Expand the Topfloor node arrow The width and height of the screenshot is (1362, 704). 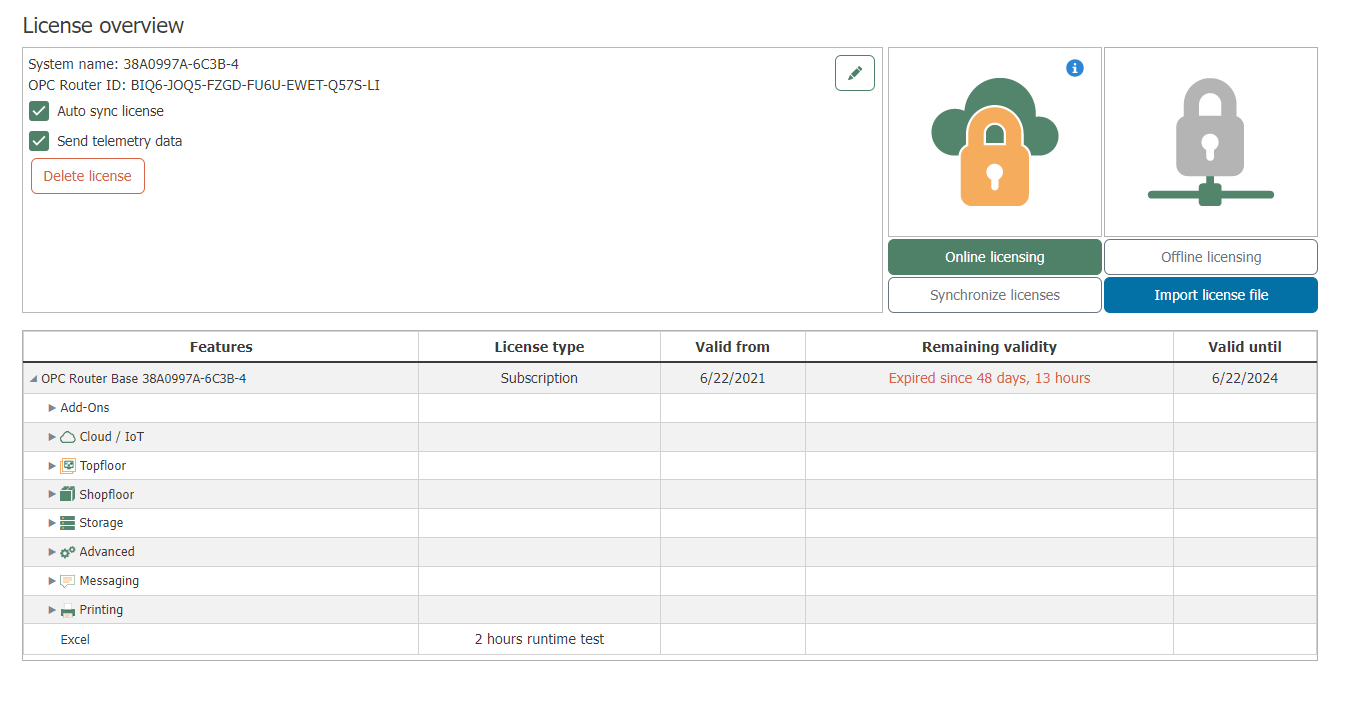click(x=53, y=466)
